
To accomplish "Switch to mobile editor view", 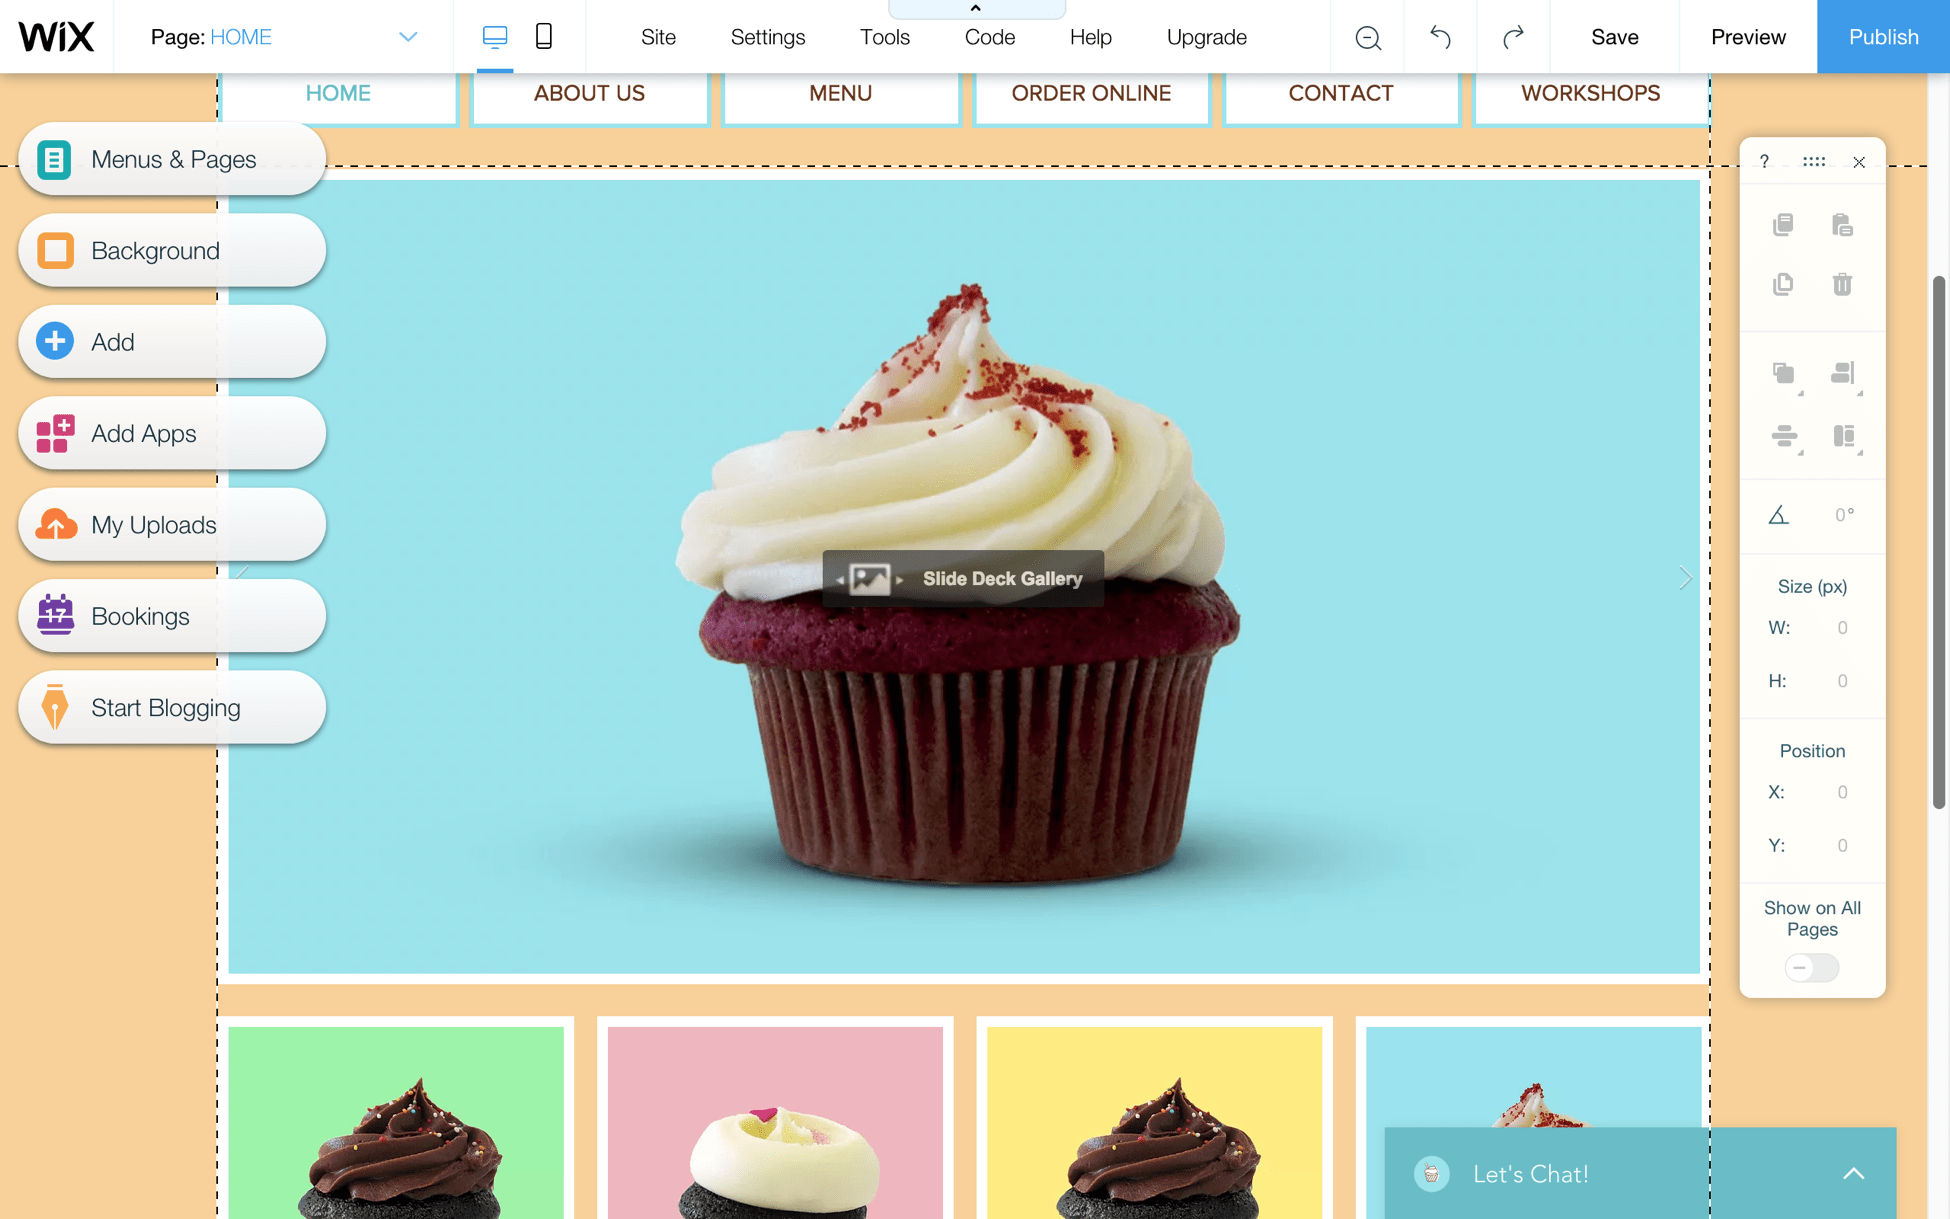I will pyautogui.click(x=544, y=37).
